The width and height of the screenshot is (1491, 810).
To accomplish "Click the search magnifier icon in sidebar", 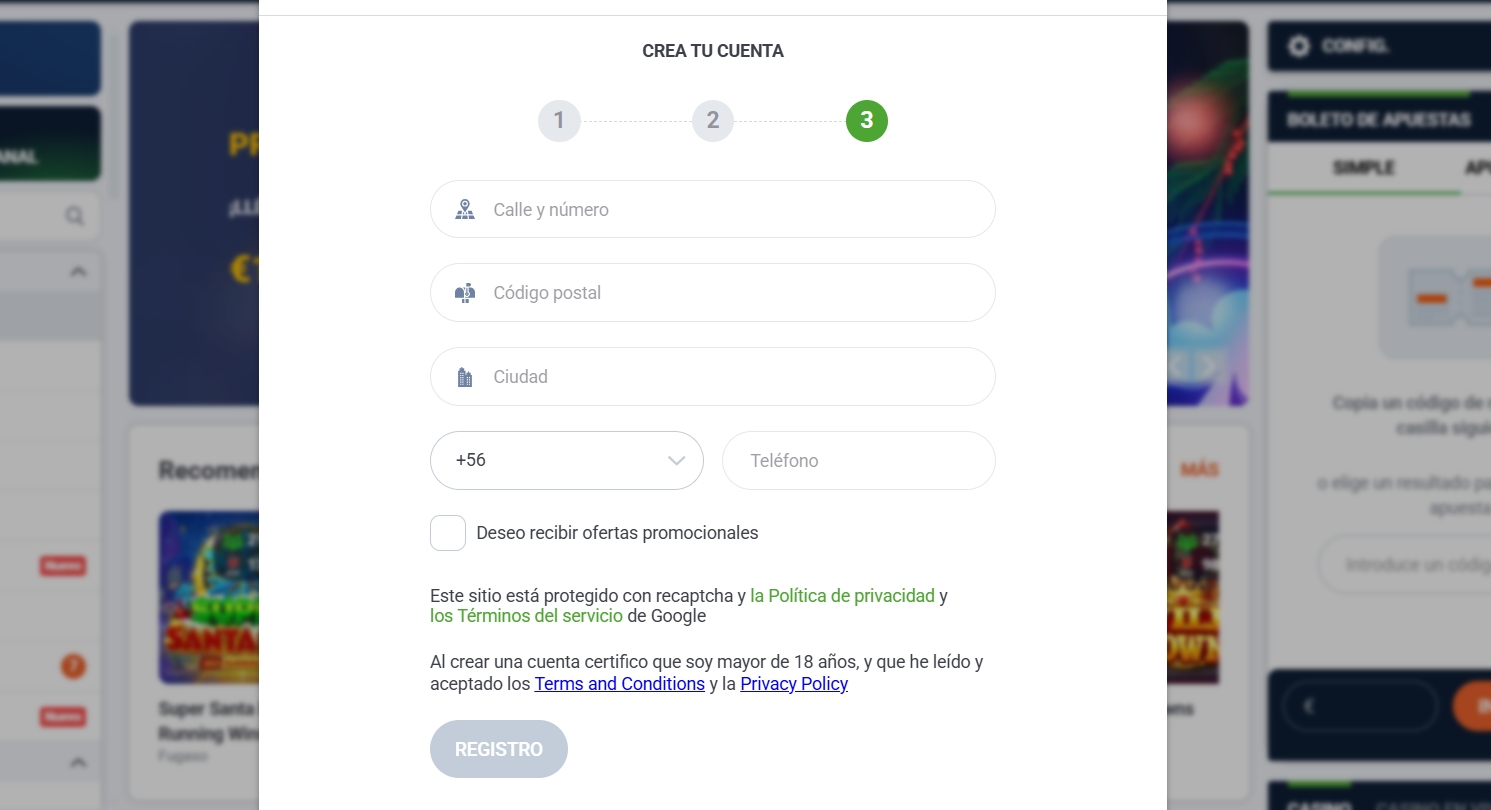I will tap(75, 216).
